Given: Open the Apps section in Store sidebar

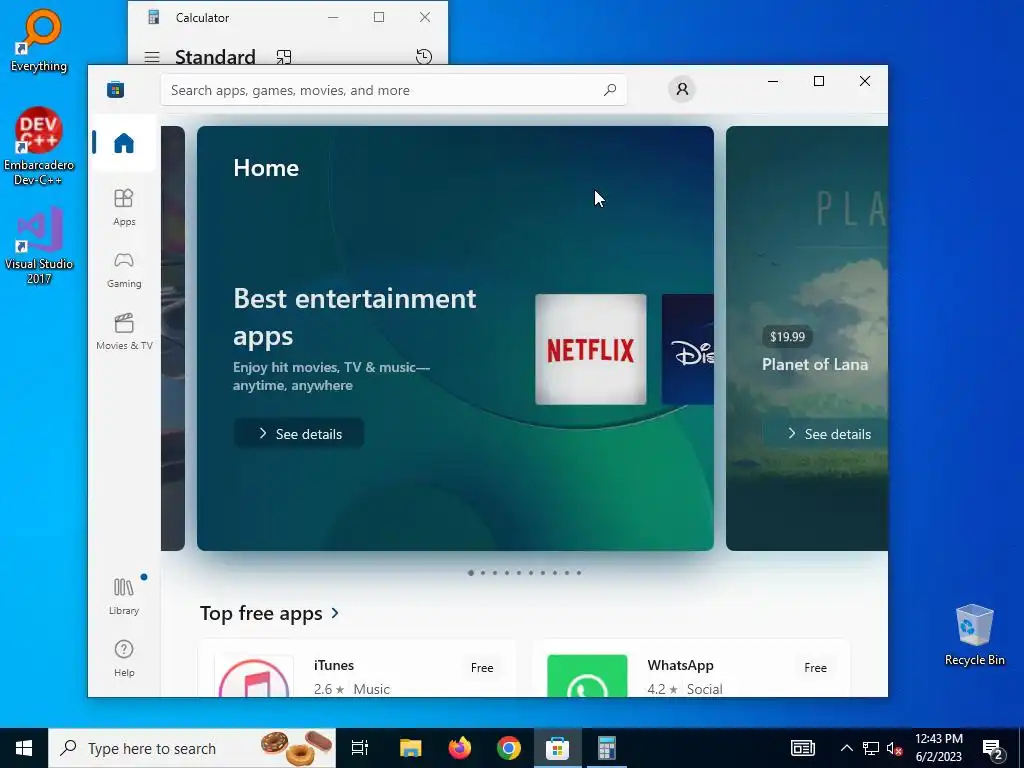Looking at the screenshot, I should pyautogui.click(x=124, y=207).
